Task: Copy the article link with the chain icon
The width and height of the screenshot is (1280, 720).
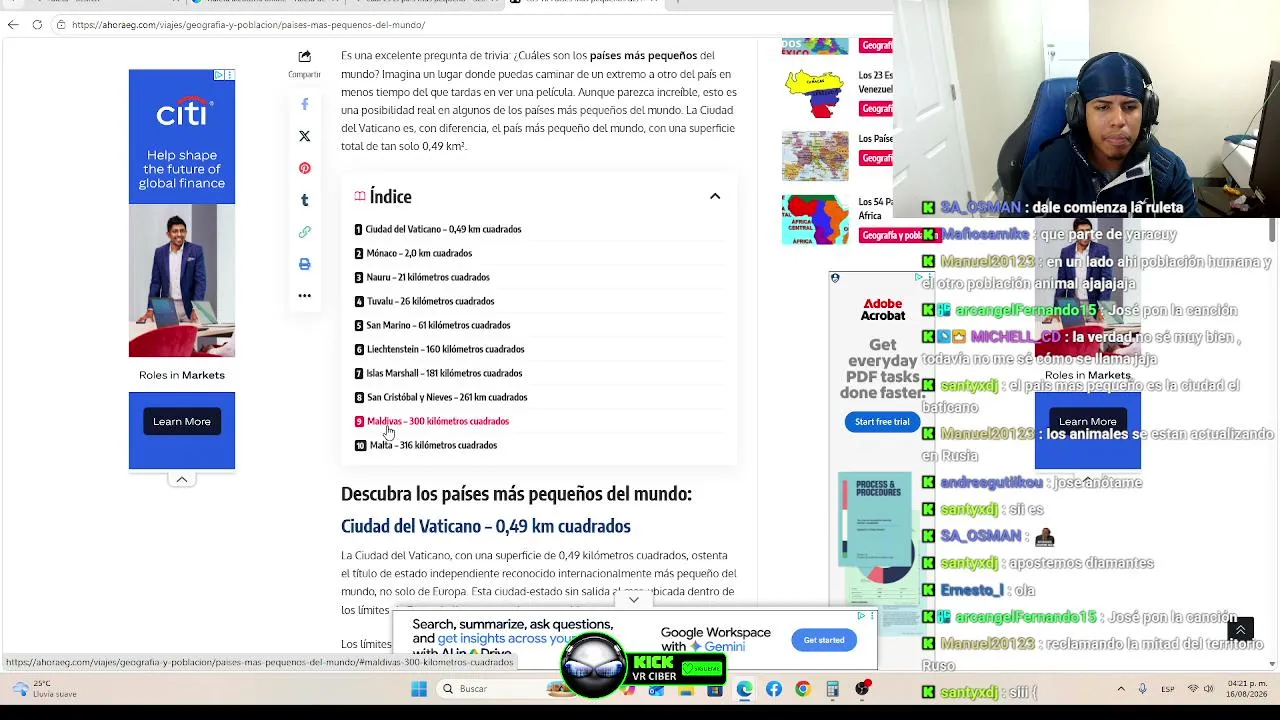Action: point(305,232)
